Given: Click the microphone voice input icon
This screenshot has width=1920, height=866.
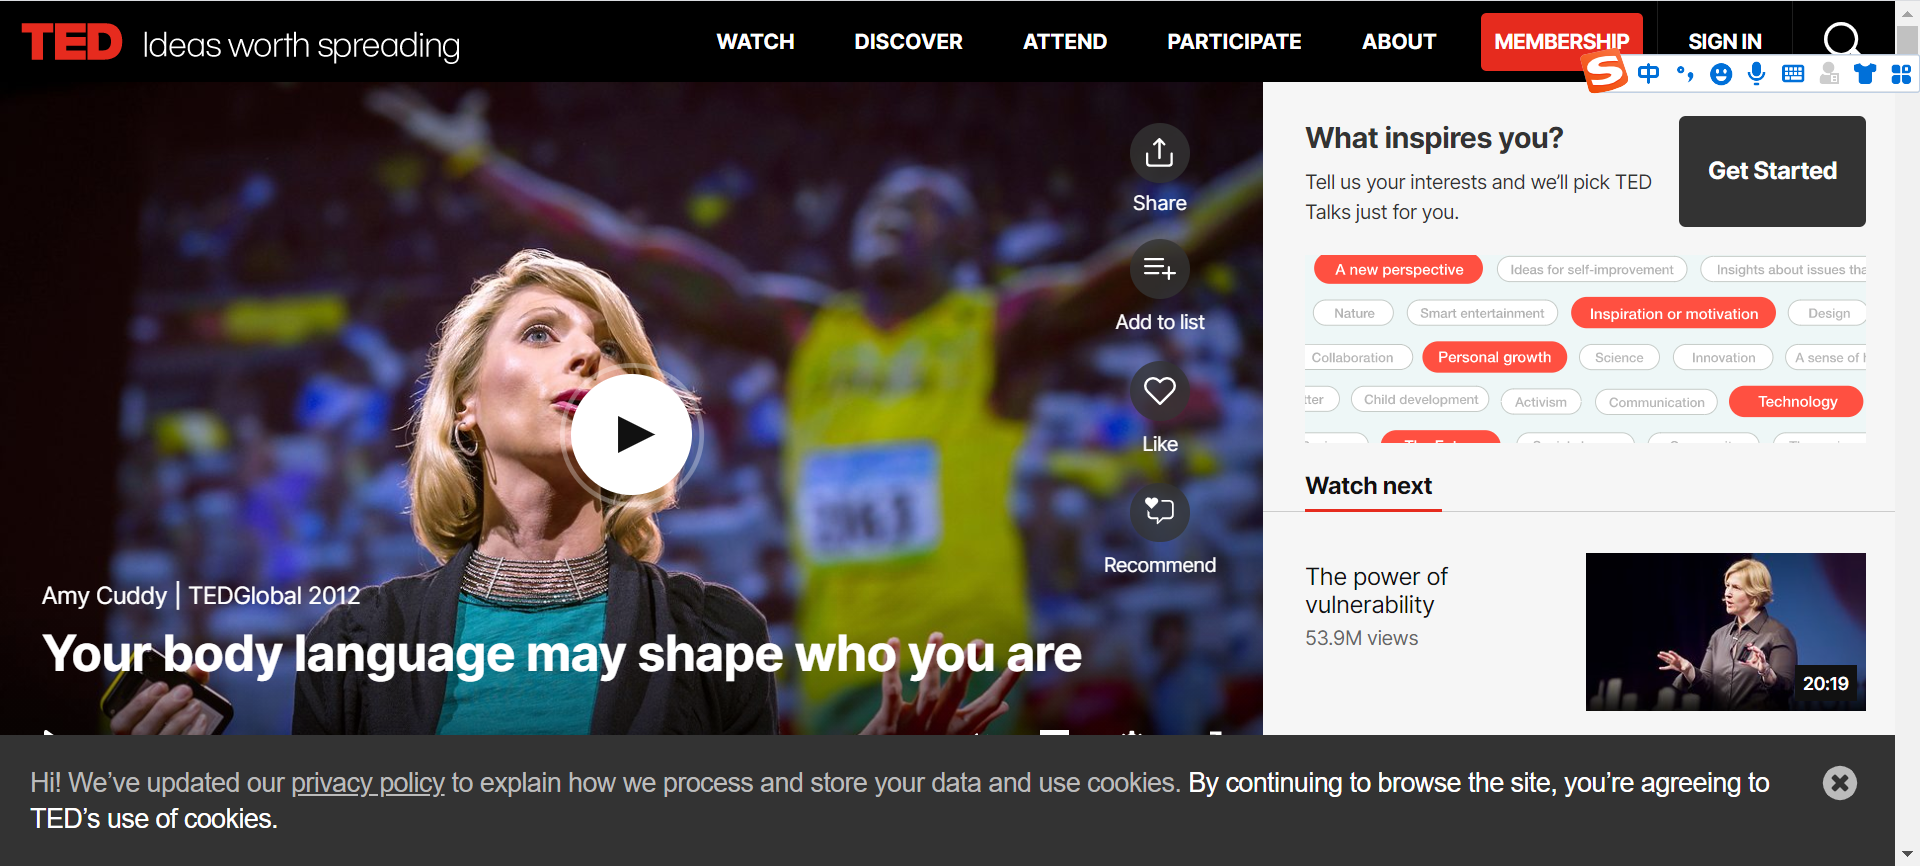Looking at the screenshot, I should 1757,74.
